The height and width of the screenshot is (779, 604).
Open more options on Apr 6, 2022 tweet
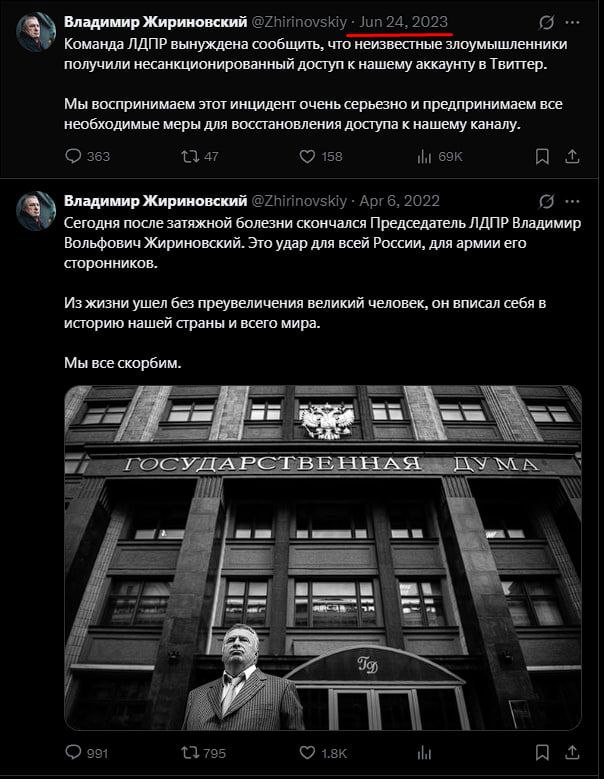572,201
